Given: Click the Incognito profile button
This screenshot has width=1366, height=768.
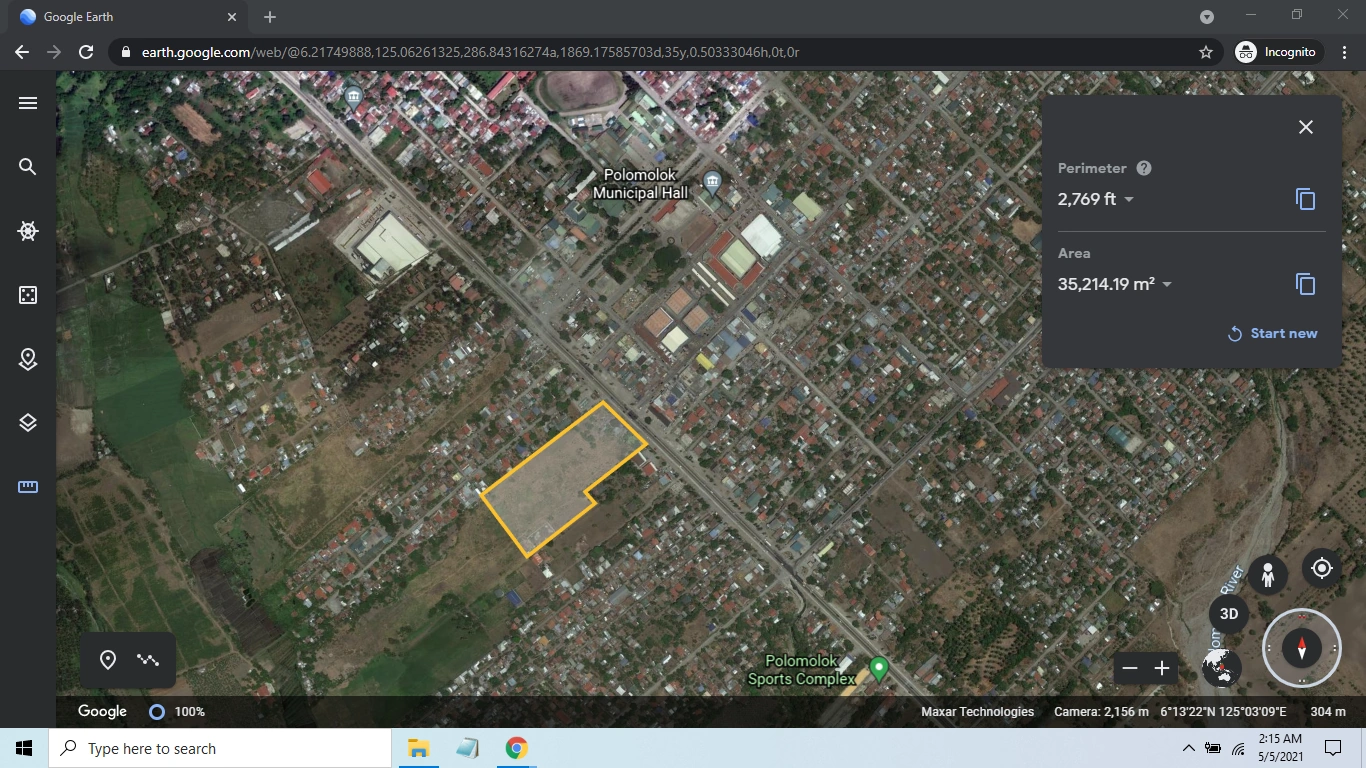Looking at the screenshot, I should coord(1279,52).
